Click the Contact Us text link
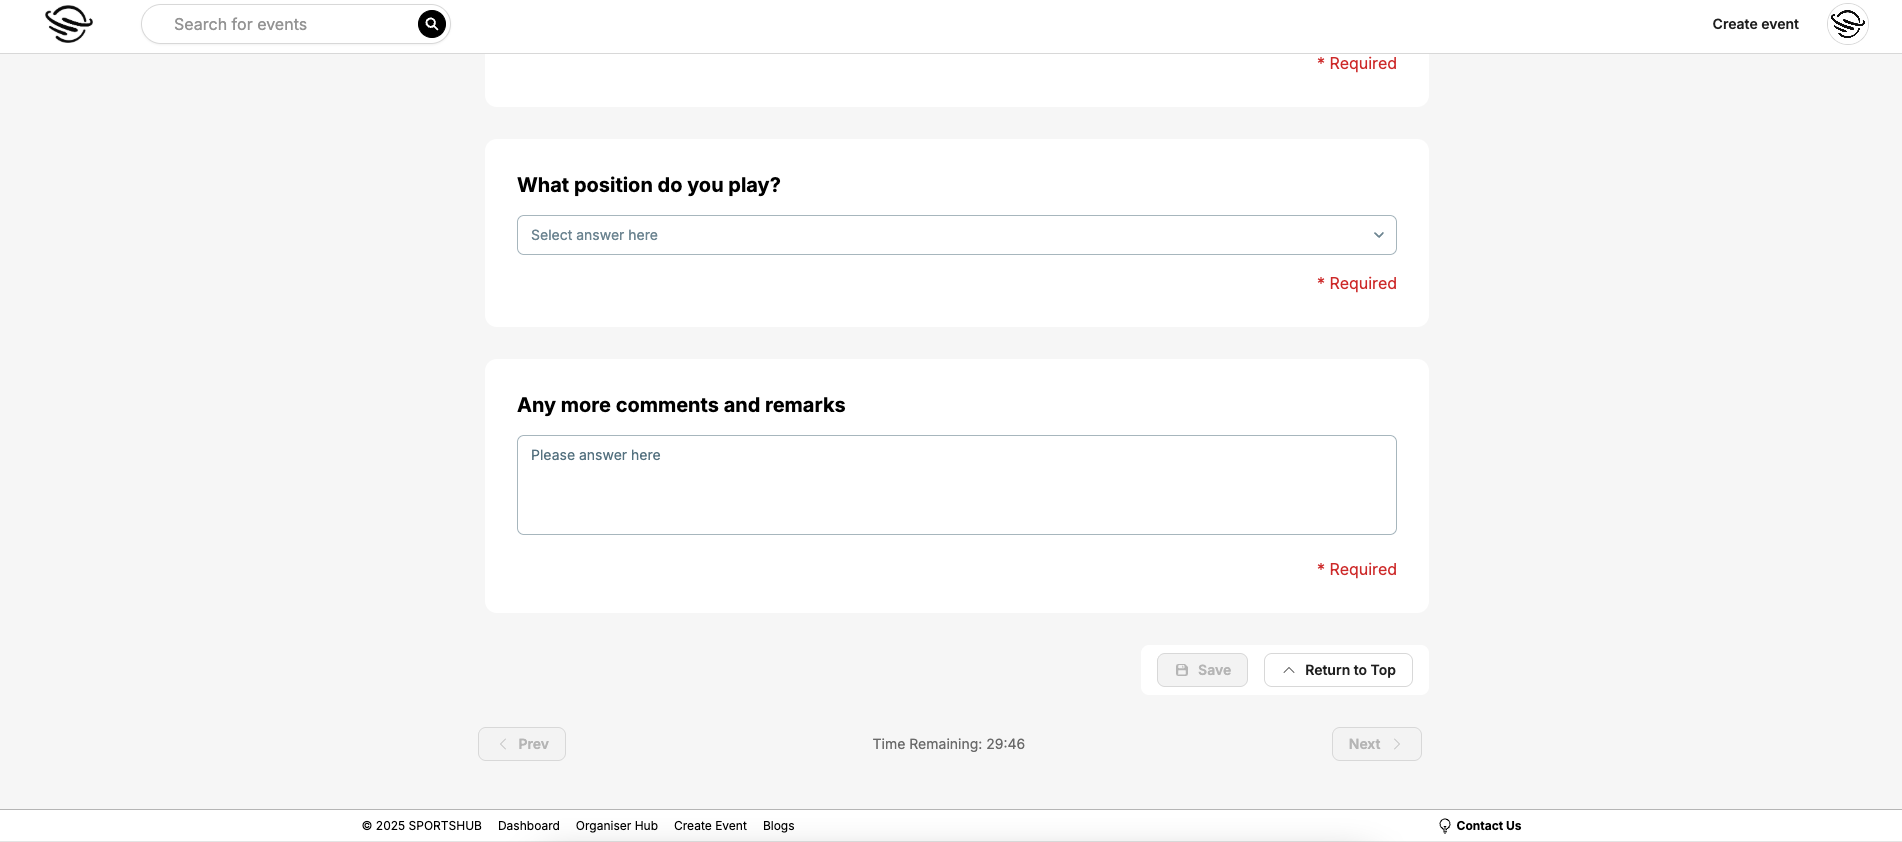 coord(1488,826)
